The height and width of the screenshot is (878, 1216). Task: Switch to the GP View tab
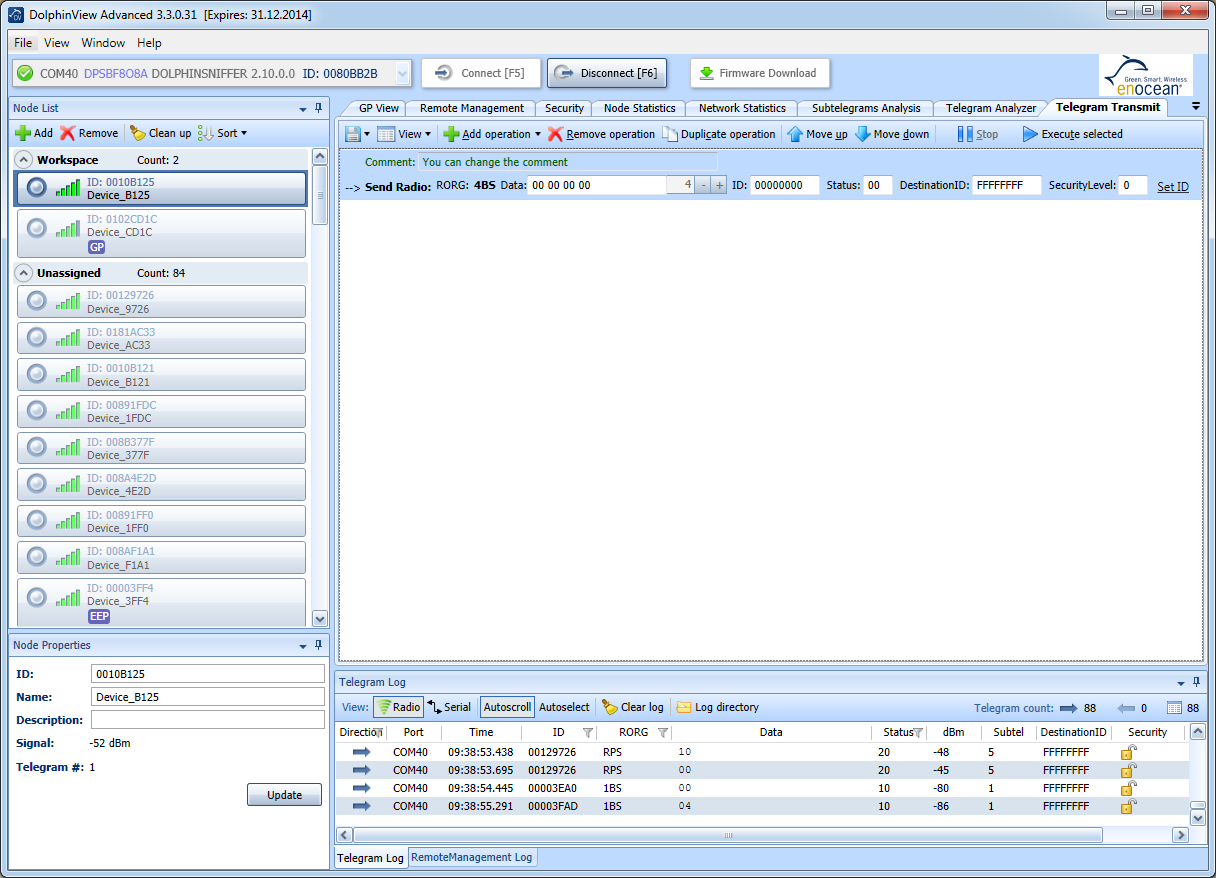click(379, 108)
